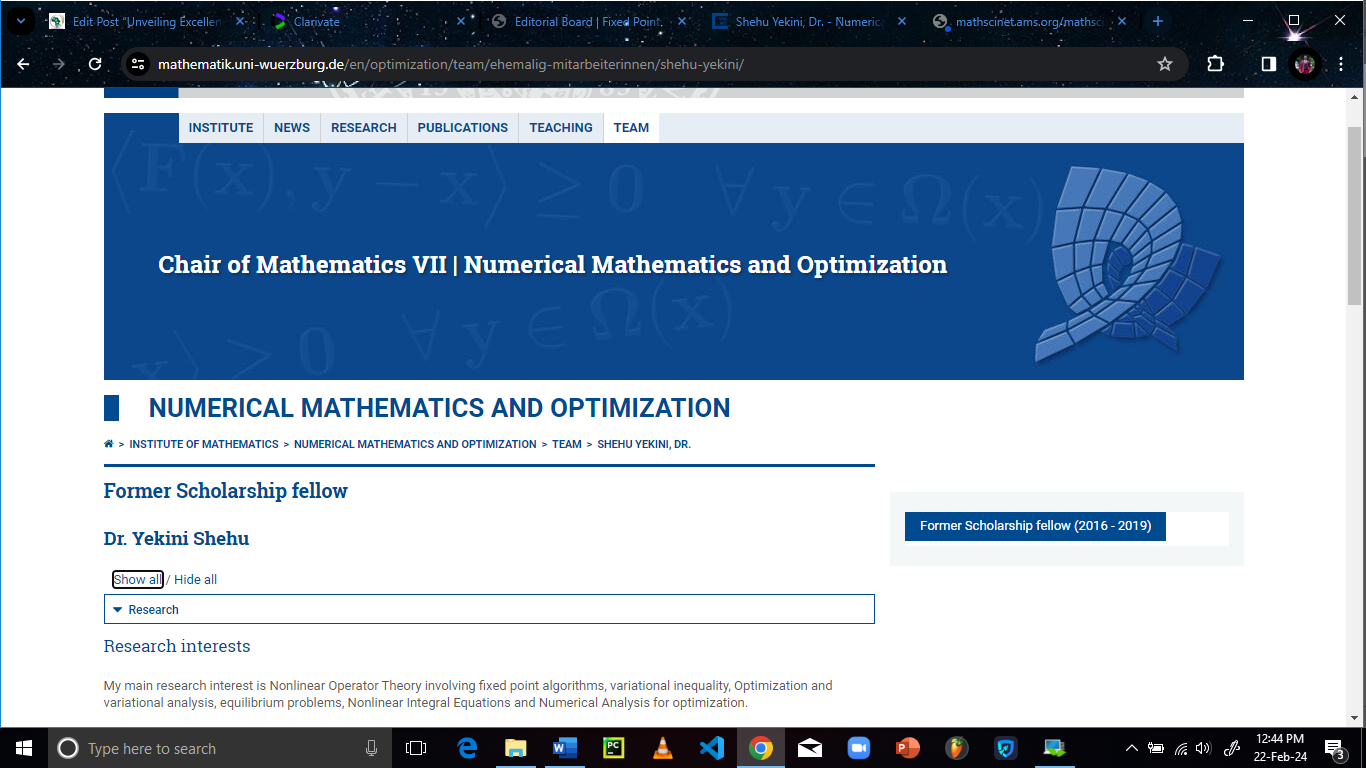
Task: Show hidden system tray icons
Action: (1132, 748)
